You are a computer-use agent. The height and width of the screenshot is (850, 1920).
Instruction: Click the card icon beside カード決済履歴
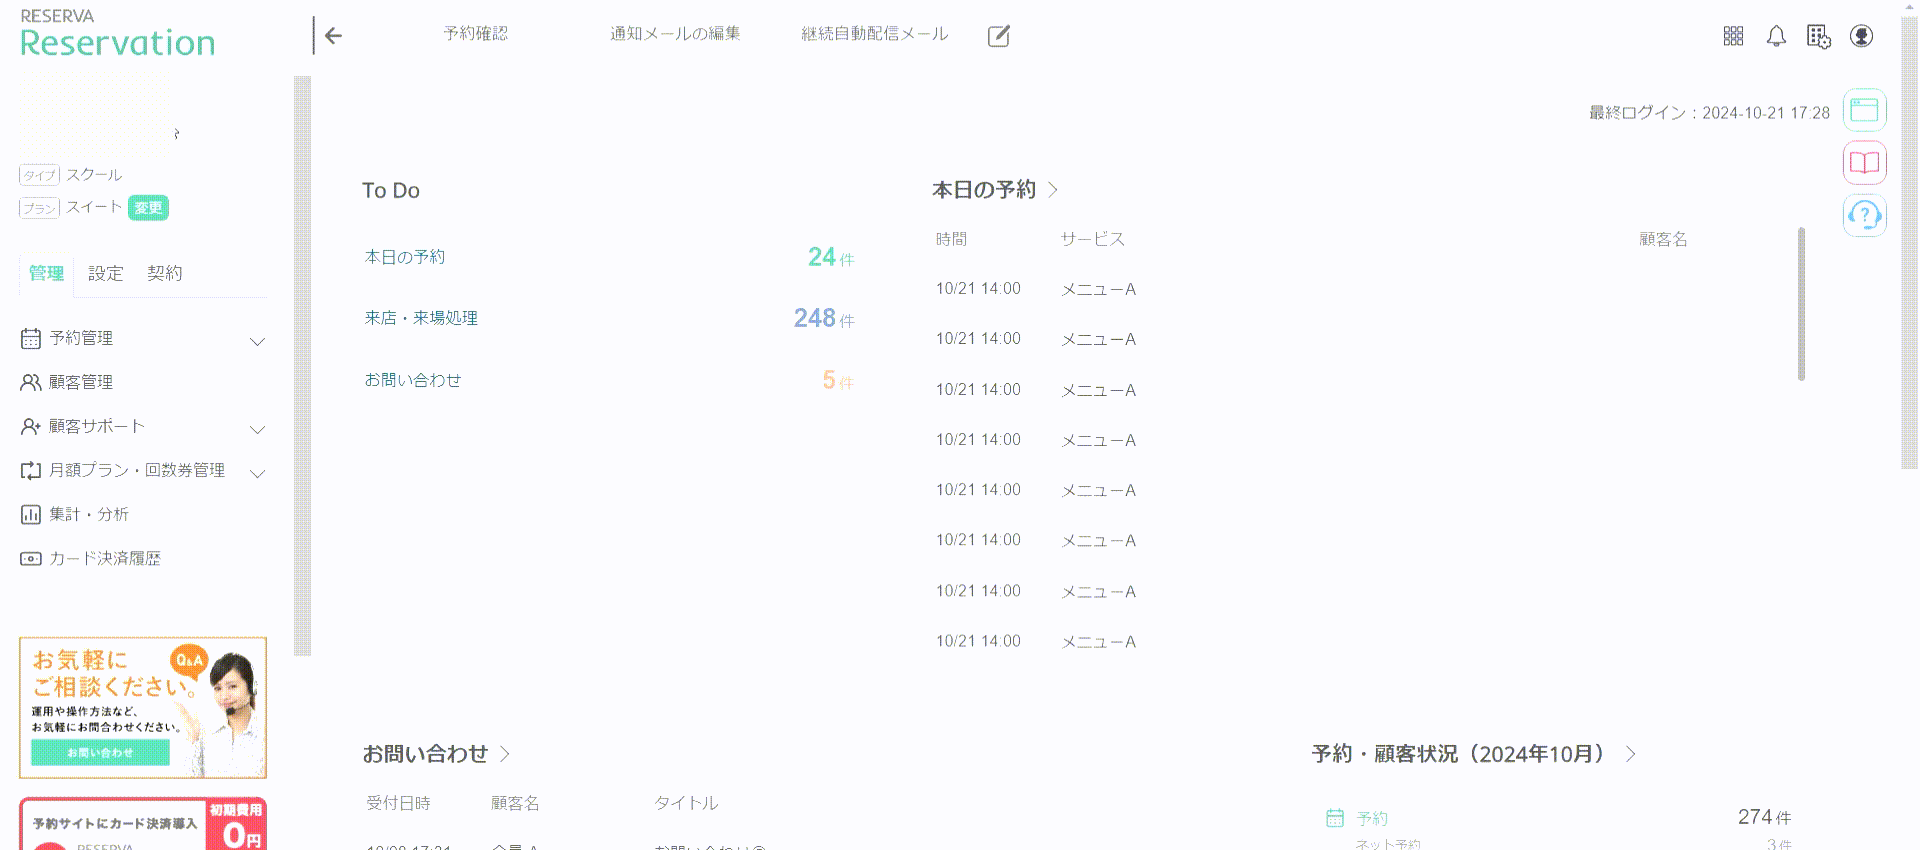[31, 558]
